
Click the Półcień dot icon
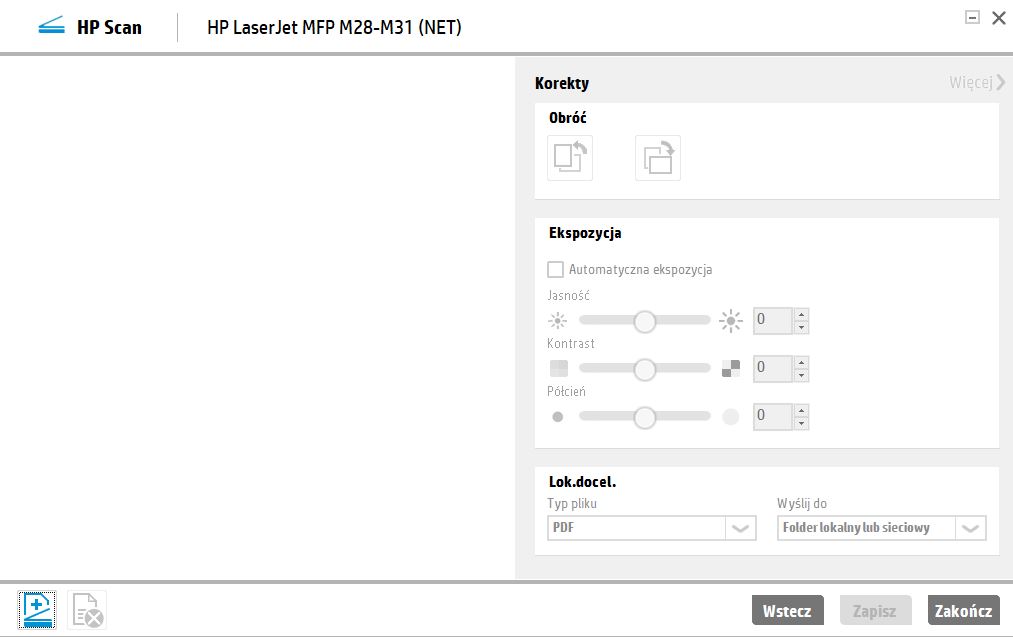[558, 416]
